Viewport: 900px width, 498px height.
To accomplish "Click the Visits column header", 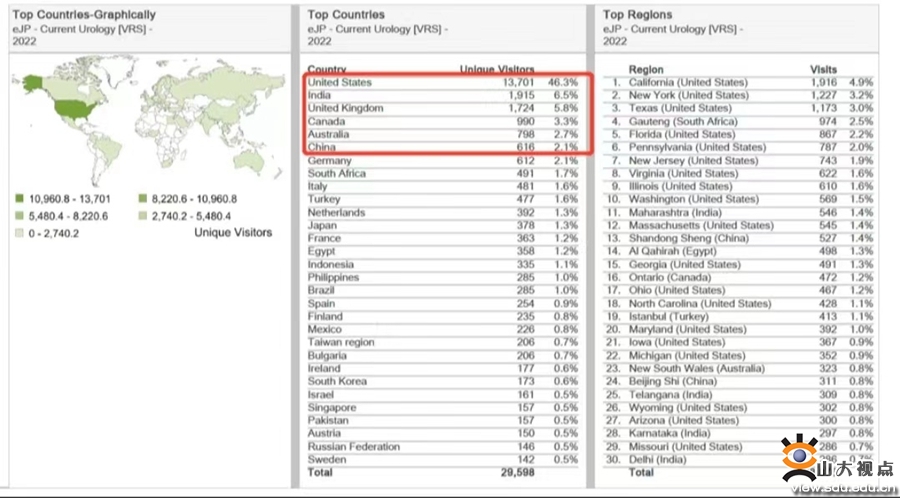I will 823,69.
